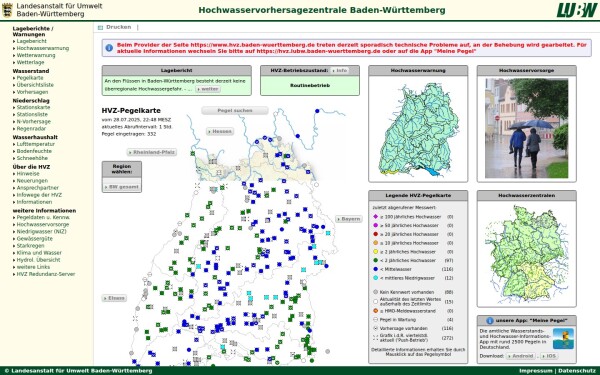Click the Baden-Württemberg coat of arms

point(7,10)
